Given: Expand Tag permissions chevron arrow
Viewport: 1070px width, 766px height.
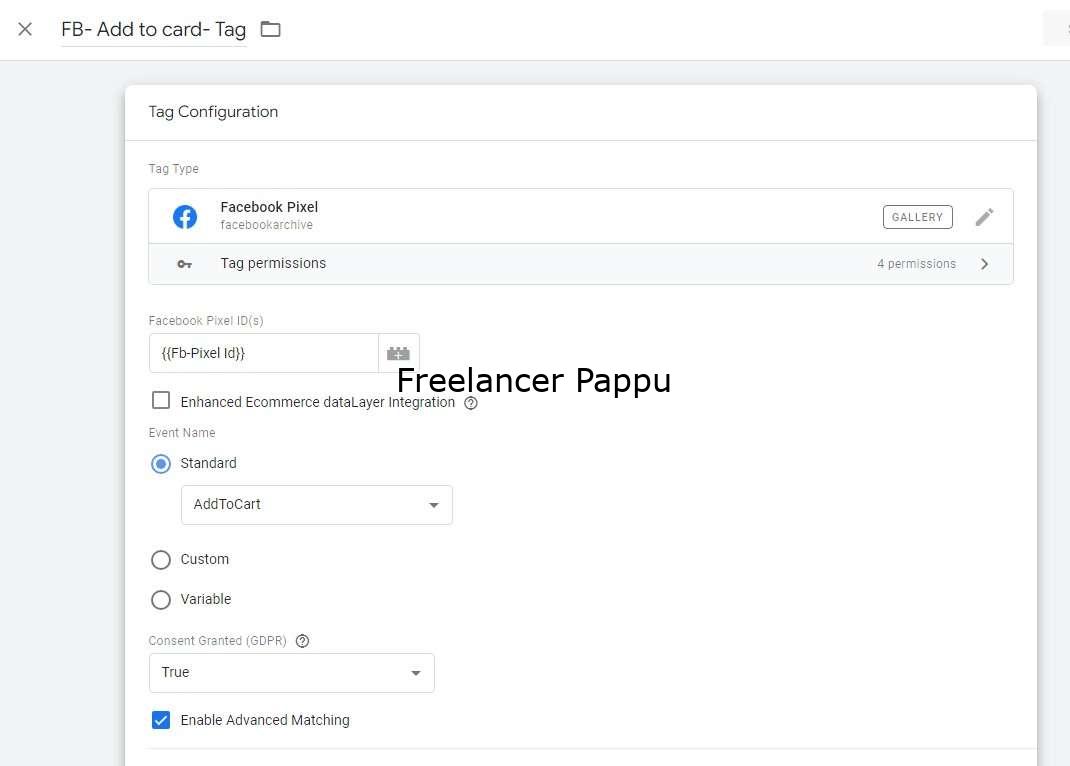Looking at the screenshot, I should coord(985,264).
